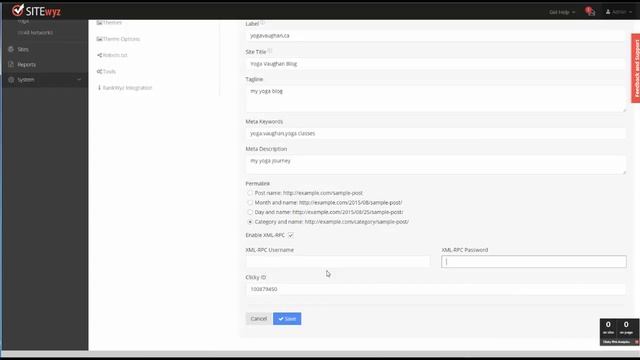Click the Sites sidebar icon
This screenshot has height=360, width=640.
coord(11,49)
